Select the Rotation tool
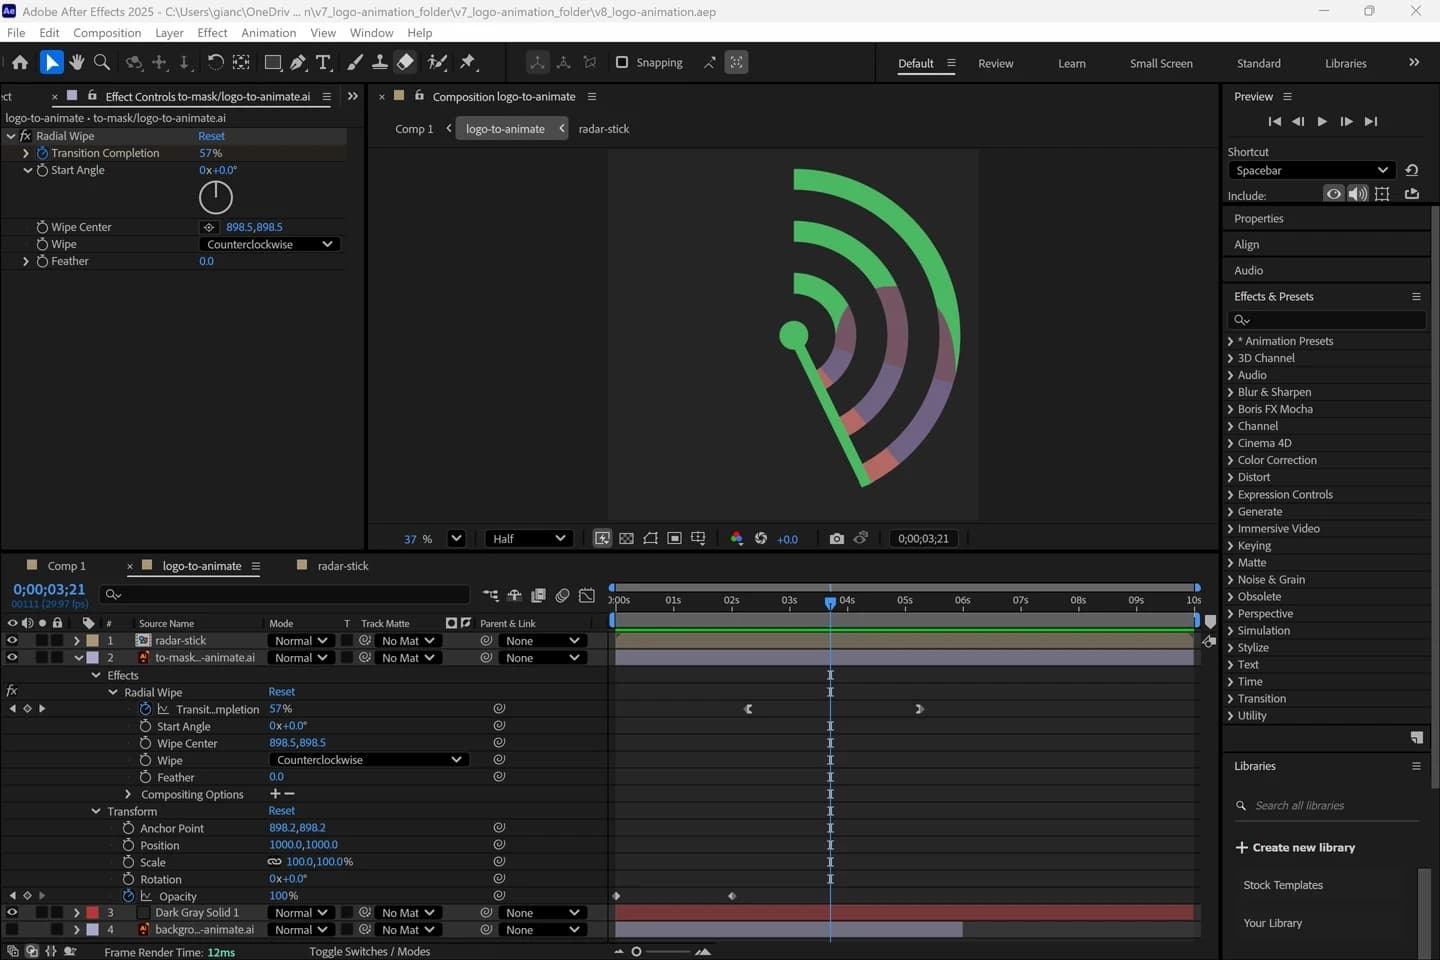 tap(215, 62)
